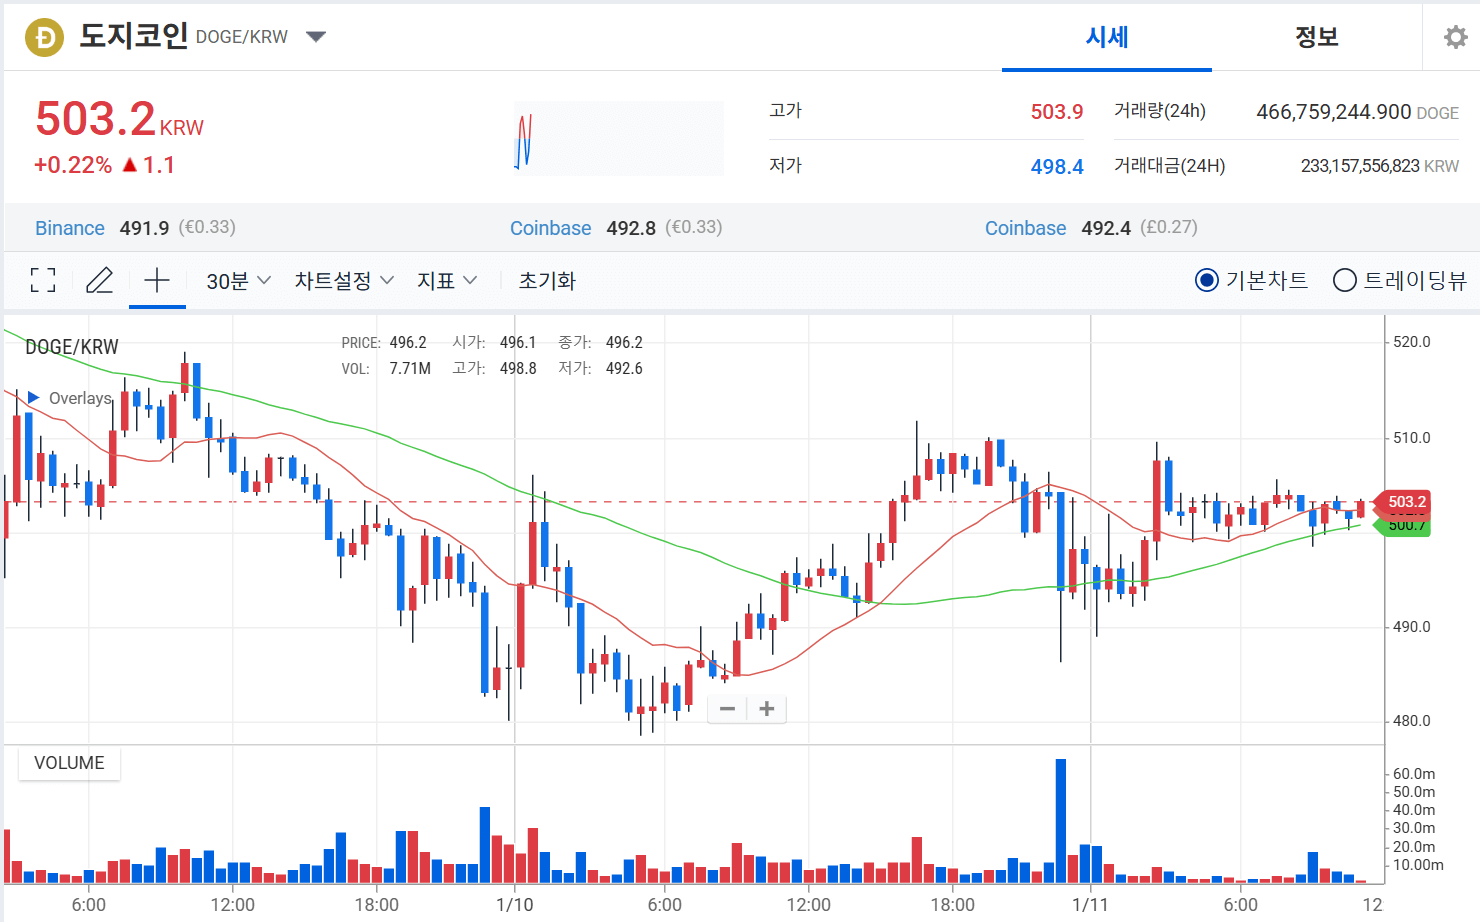Enter fullscreen chart mode
The height and width of the screenshot is (922, 1480).
43,281
